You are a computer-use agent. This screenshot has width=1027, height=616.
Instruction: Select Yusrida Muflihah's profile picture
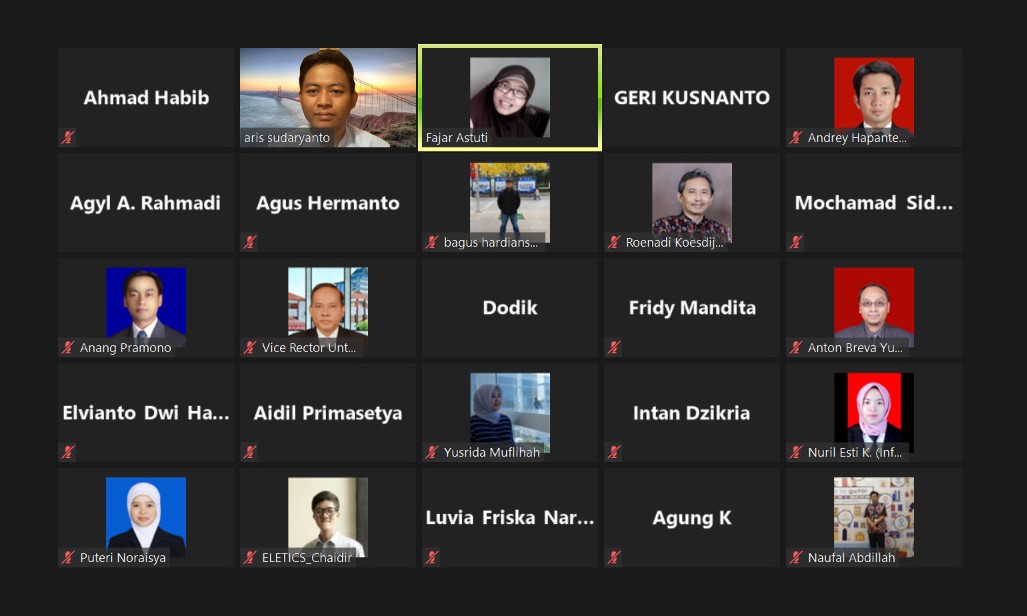510,410
